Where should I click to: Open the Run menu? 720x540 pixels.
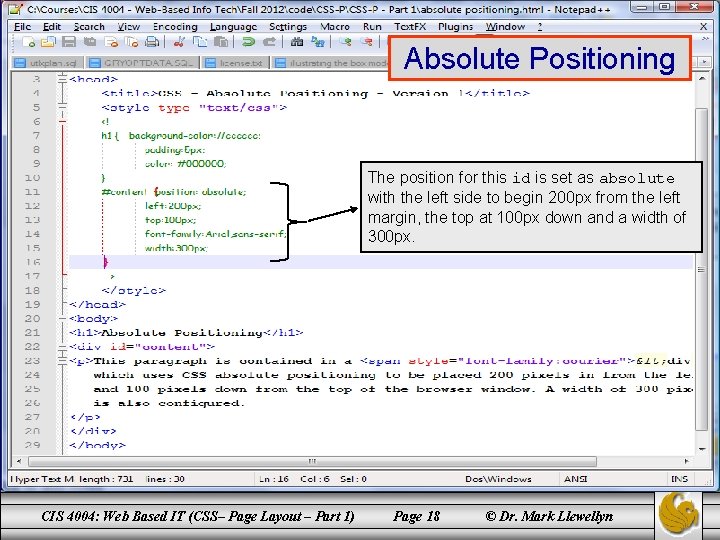[x=372, y=27]
